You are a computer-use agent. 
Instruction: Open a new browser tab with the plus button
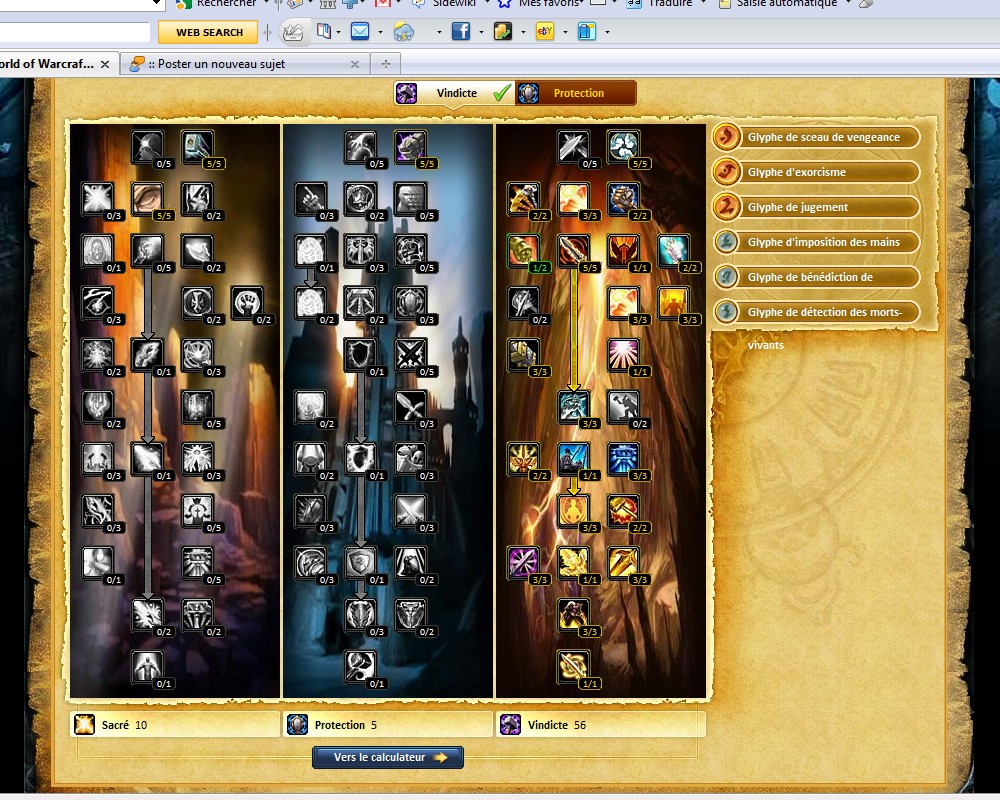[385, 64]
